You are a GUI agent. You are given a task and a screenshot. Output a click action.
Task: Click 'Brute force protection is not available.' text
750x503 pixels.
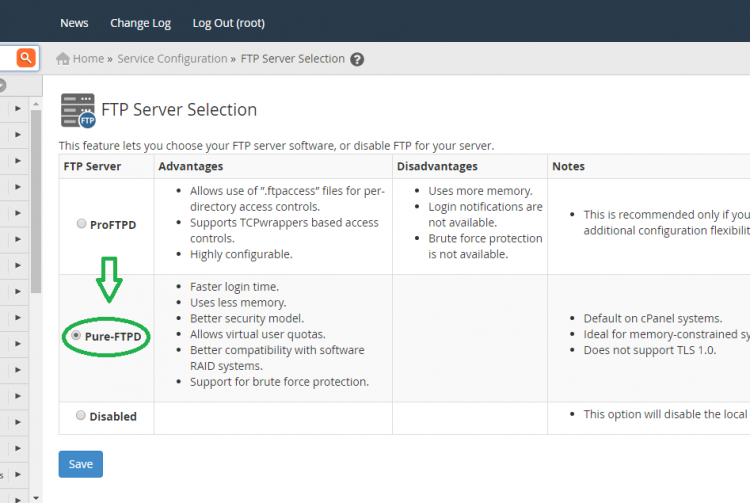[485, 246]
